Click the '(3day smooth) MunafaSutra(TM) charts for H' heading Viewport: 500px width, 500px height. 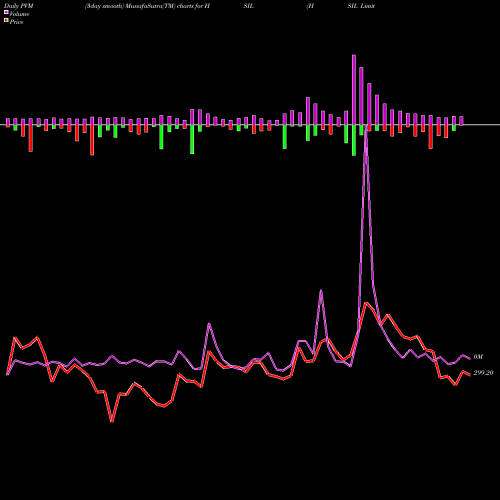[x=147, y=6]
